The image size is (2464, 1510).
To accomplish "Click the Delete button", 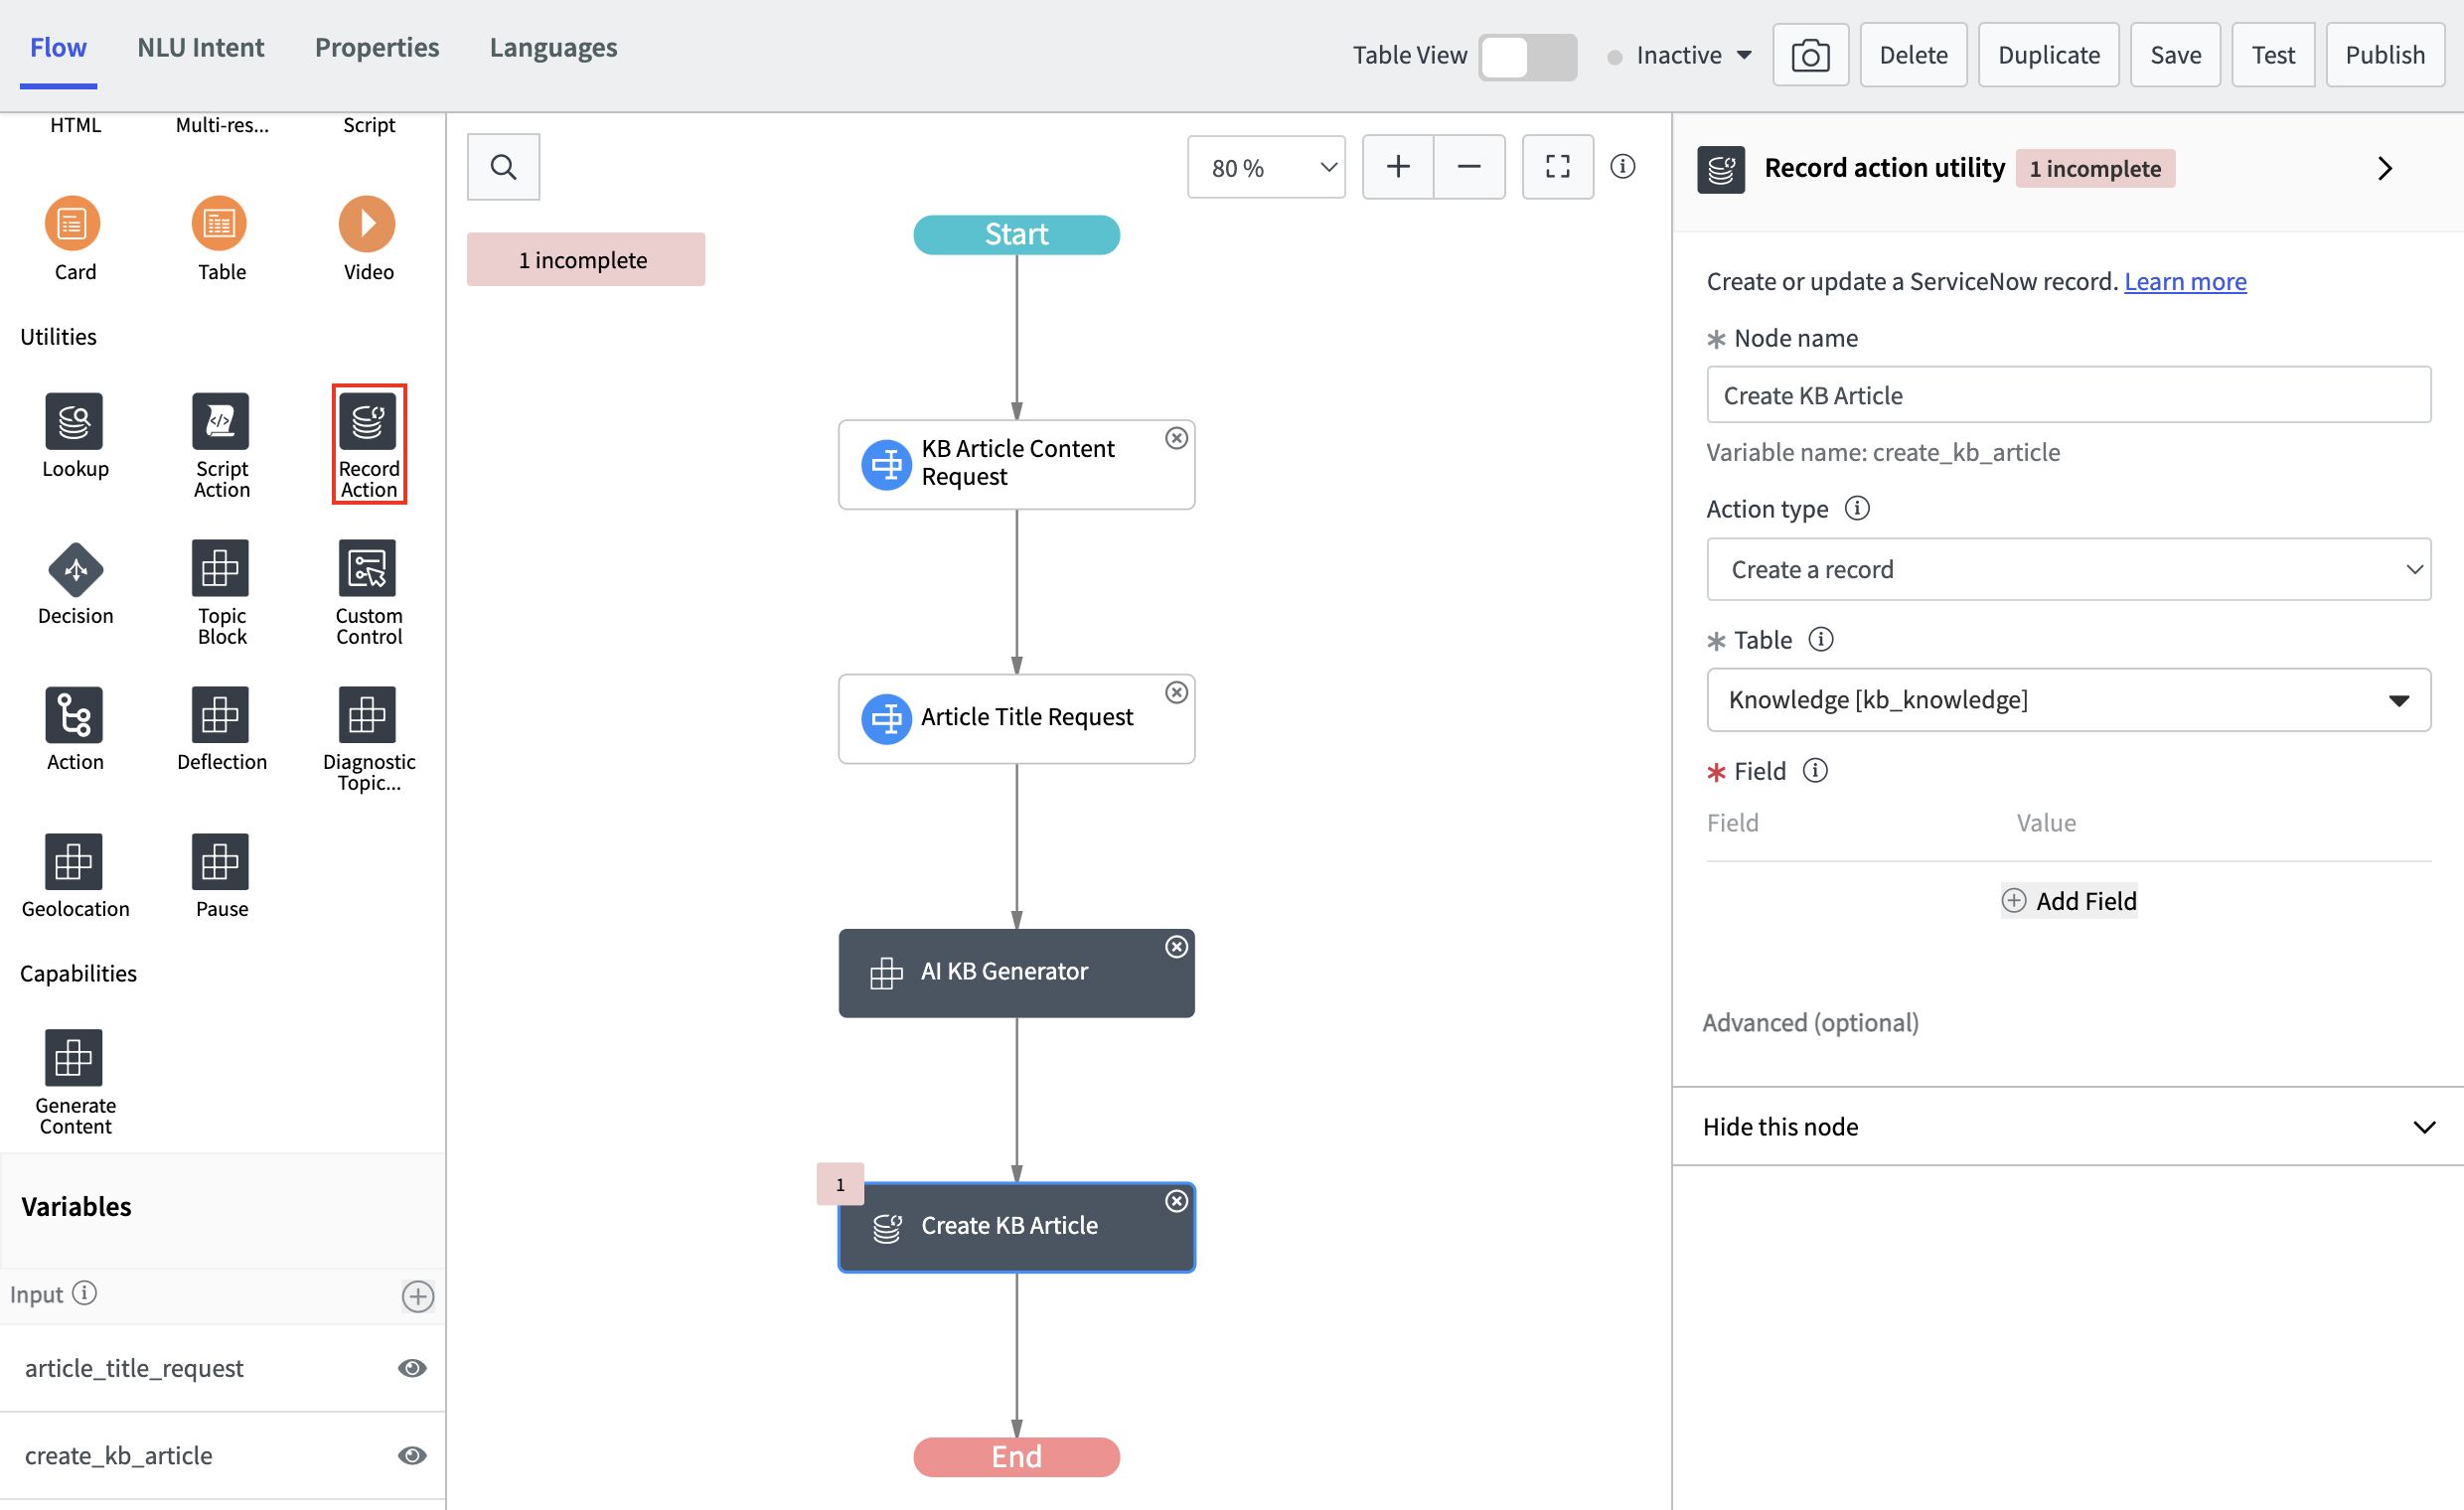I will click(x=1913, y=55).
